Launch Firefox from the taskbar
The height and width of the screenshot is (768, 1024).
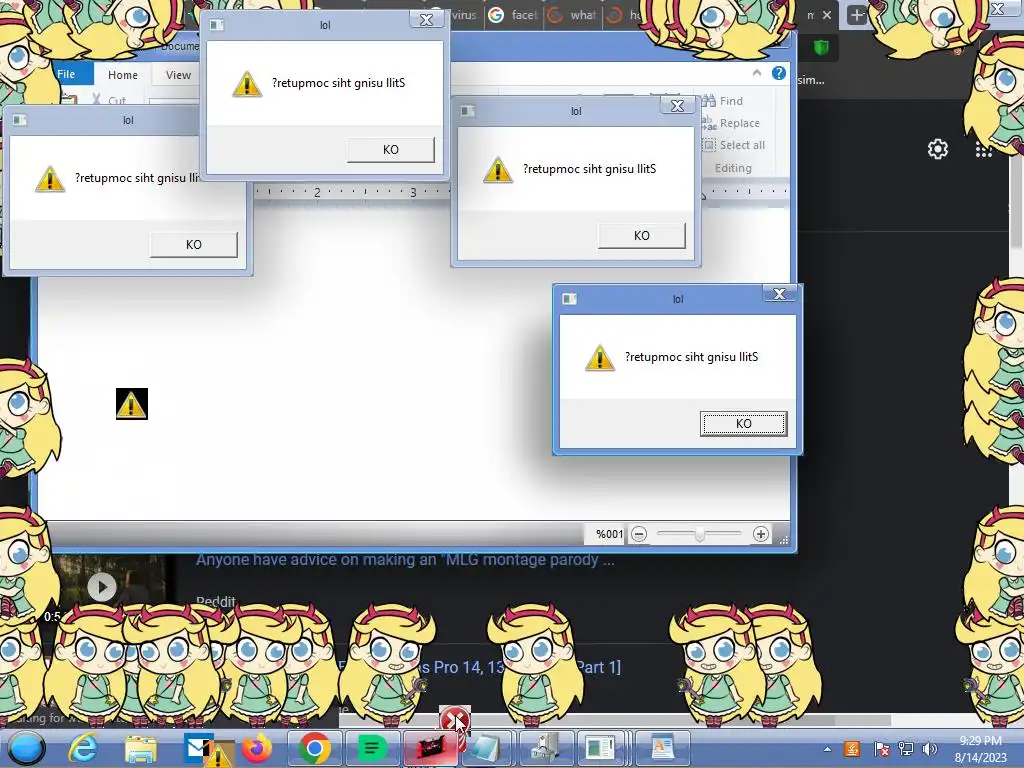(x=257, y=748)
